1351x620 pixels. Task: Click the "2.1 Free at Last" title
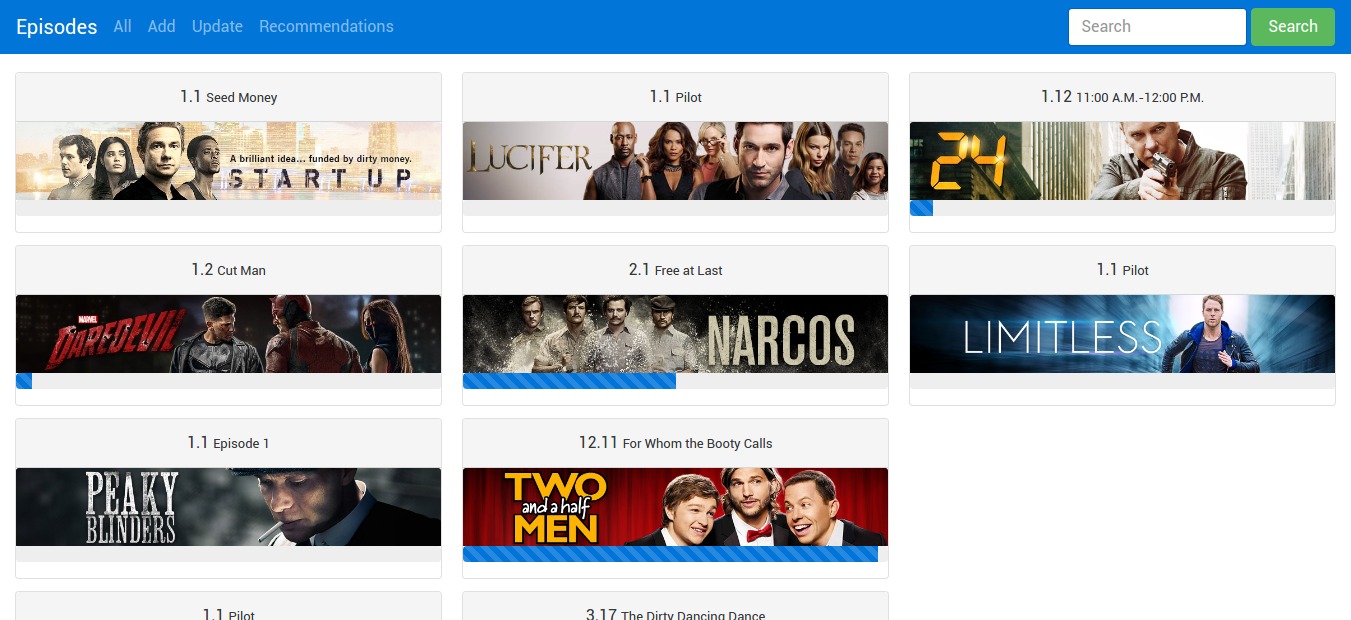675,270
